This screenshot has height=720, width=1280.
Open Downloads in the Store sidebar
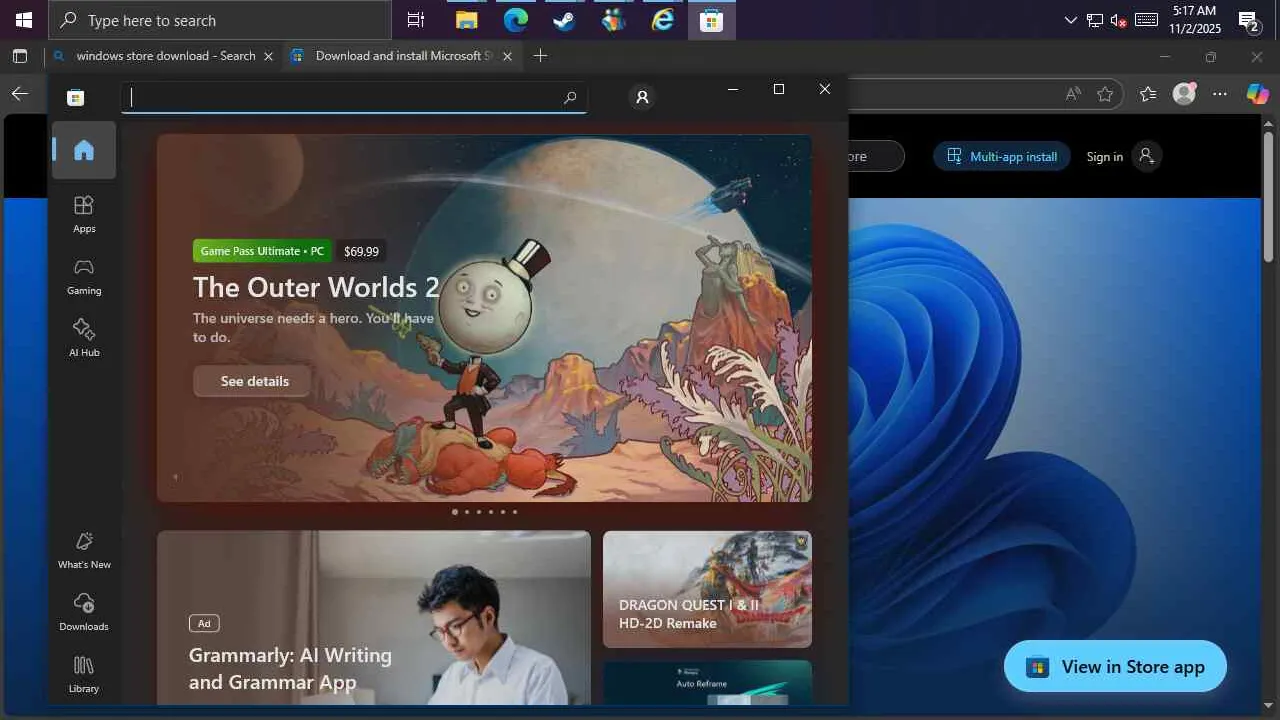[x=84, y=611]
